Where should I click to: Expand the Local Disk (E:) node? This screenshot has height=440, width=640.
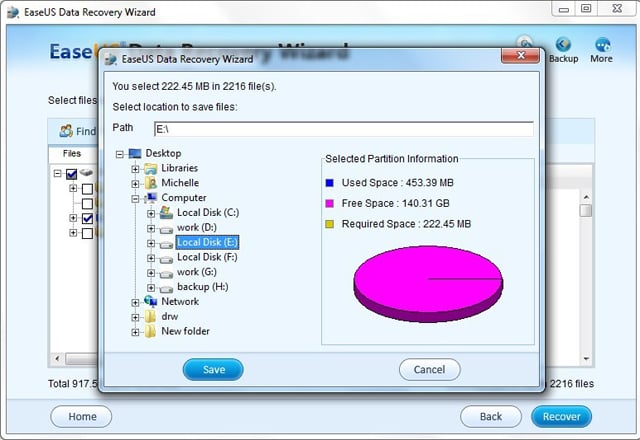pos(151,243)
